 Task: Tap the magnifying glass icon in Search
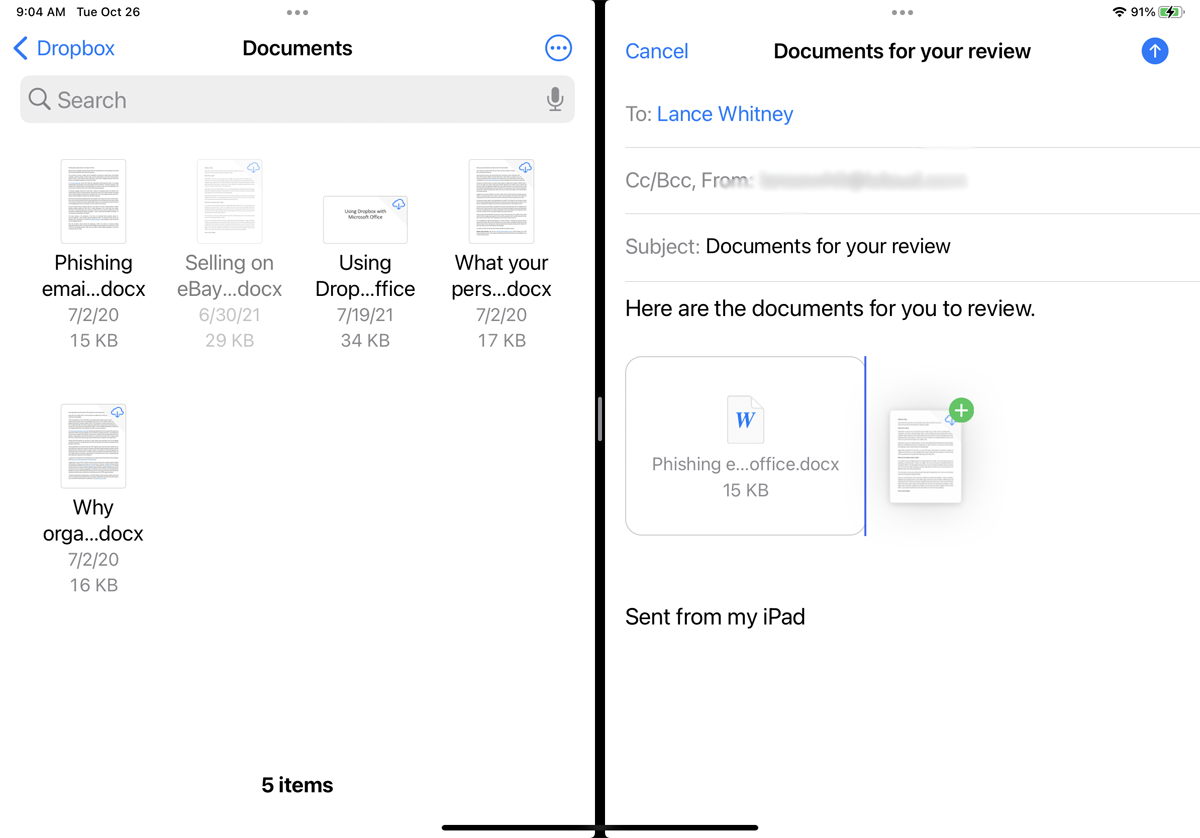click(39, 99)
